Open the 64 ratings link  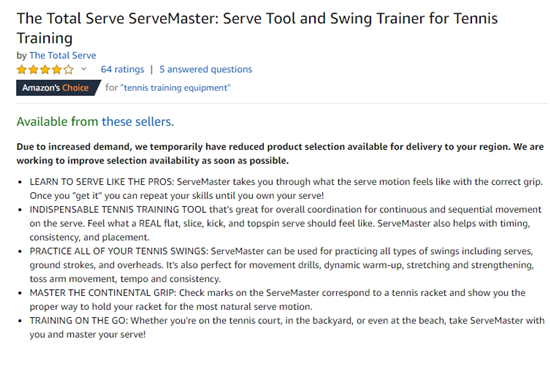122,69
